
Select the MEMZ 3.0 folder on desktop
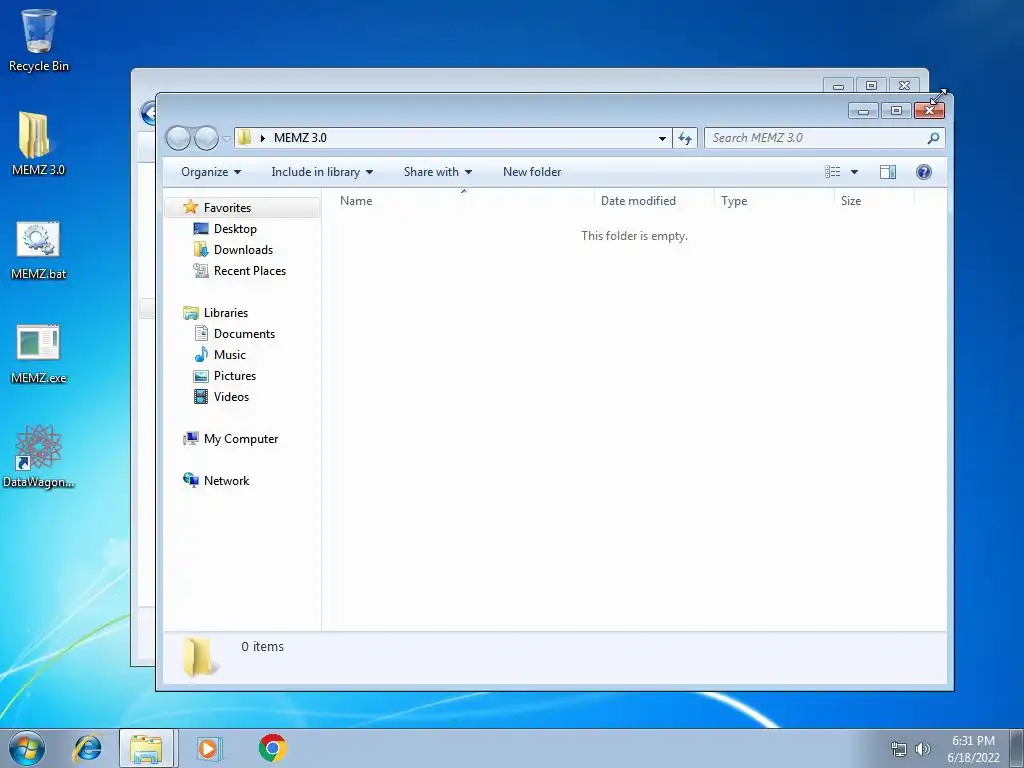[x=38, y=144]
